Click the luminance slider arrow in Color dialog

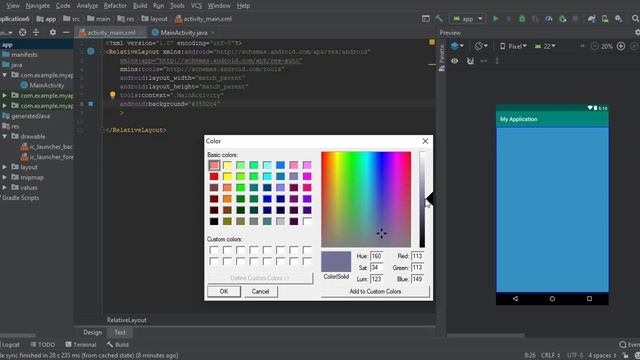(429, 199)
